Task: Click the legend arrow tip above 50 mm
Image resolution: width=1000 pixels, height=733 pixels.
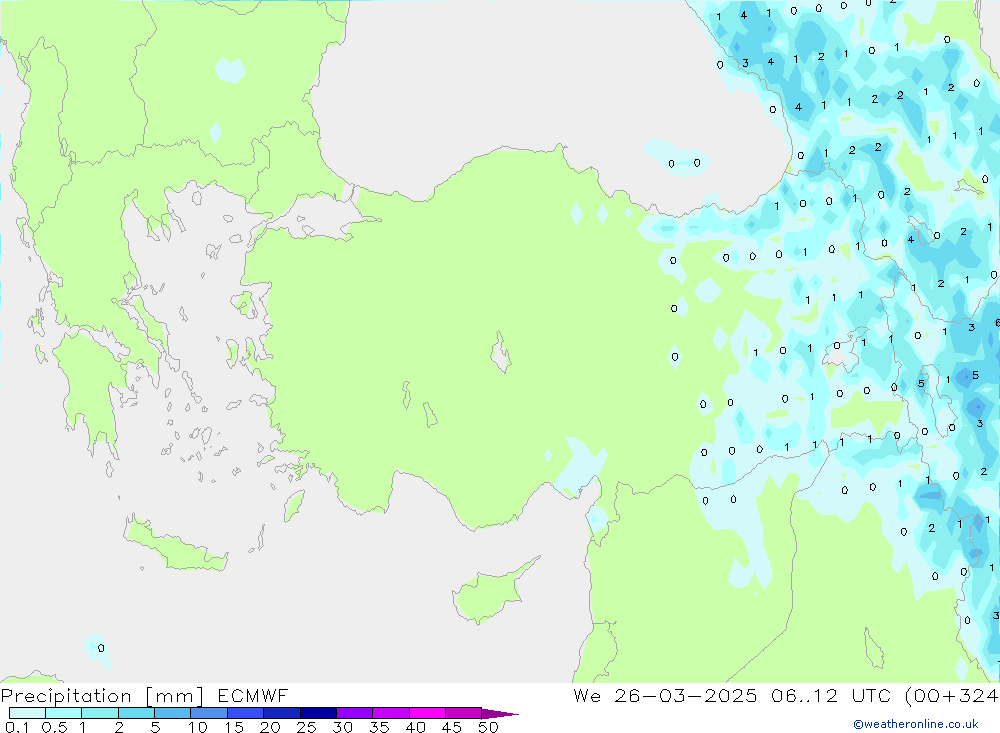Action: tap(500, 714)
